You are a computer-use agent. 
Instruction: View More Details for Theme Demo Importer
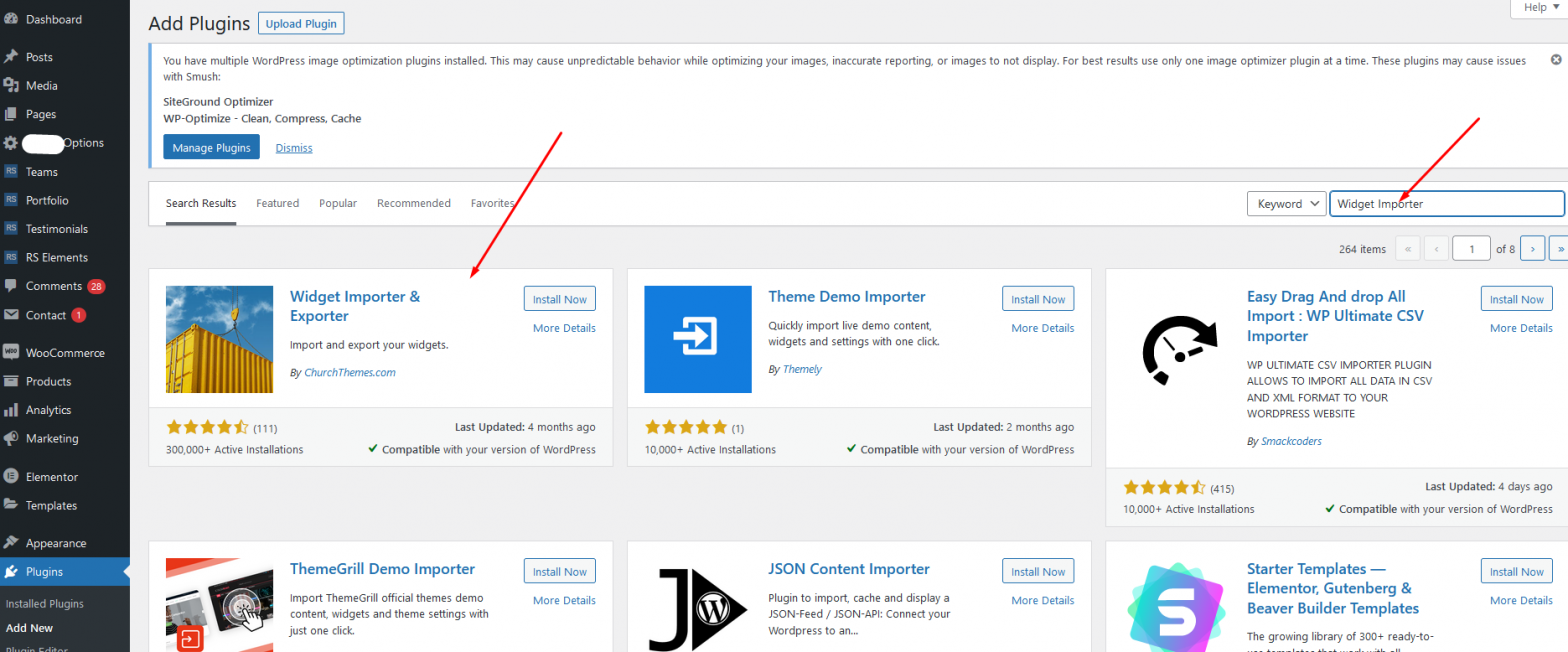1043,328
